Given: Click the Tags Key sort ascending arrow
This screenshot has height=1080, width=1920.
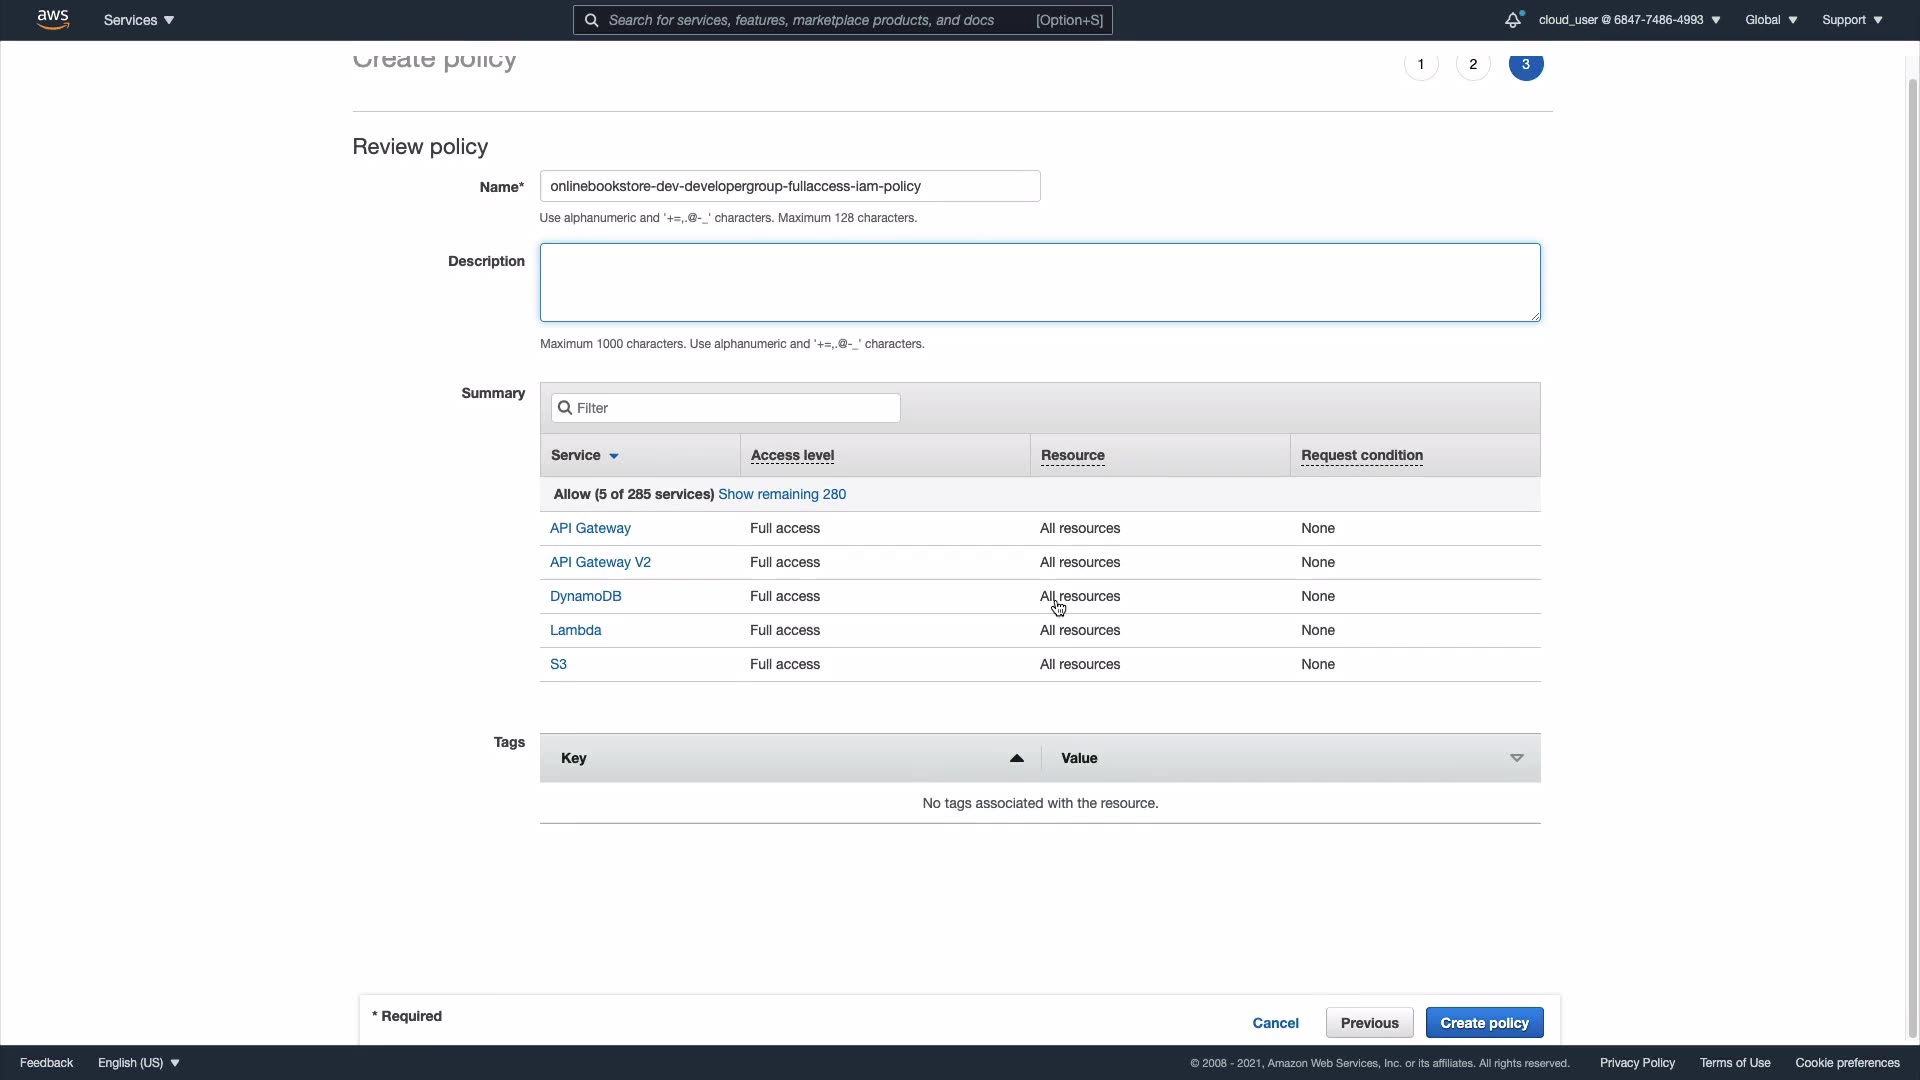Looking at the screenshot, I should 1016,758.
